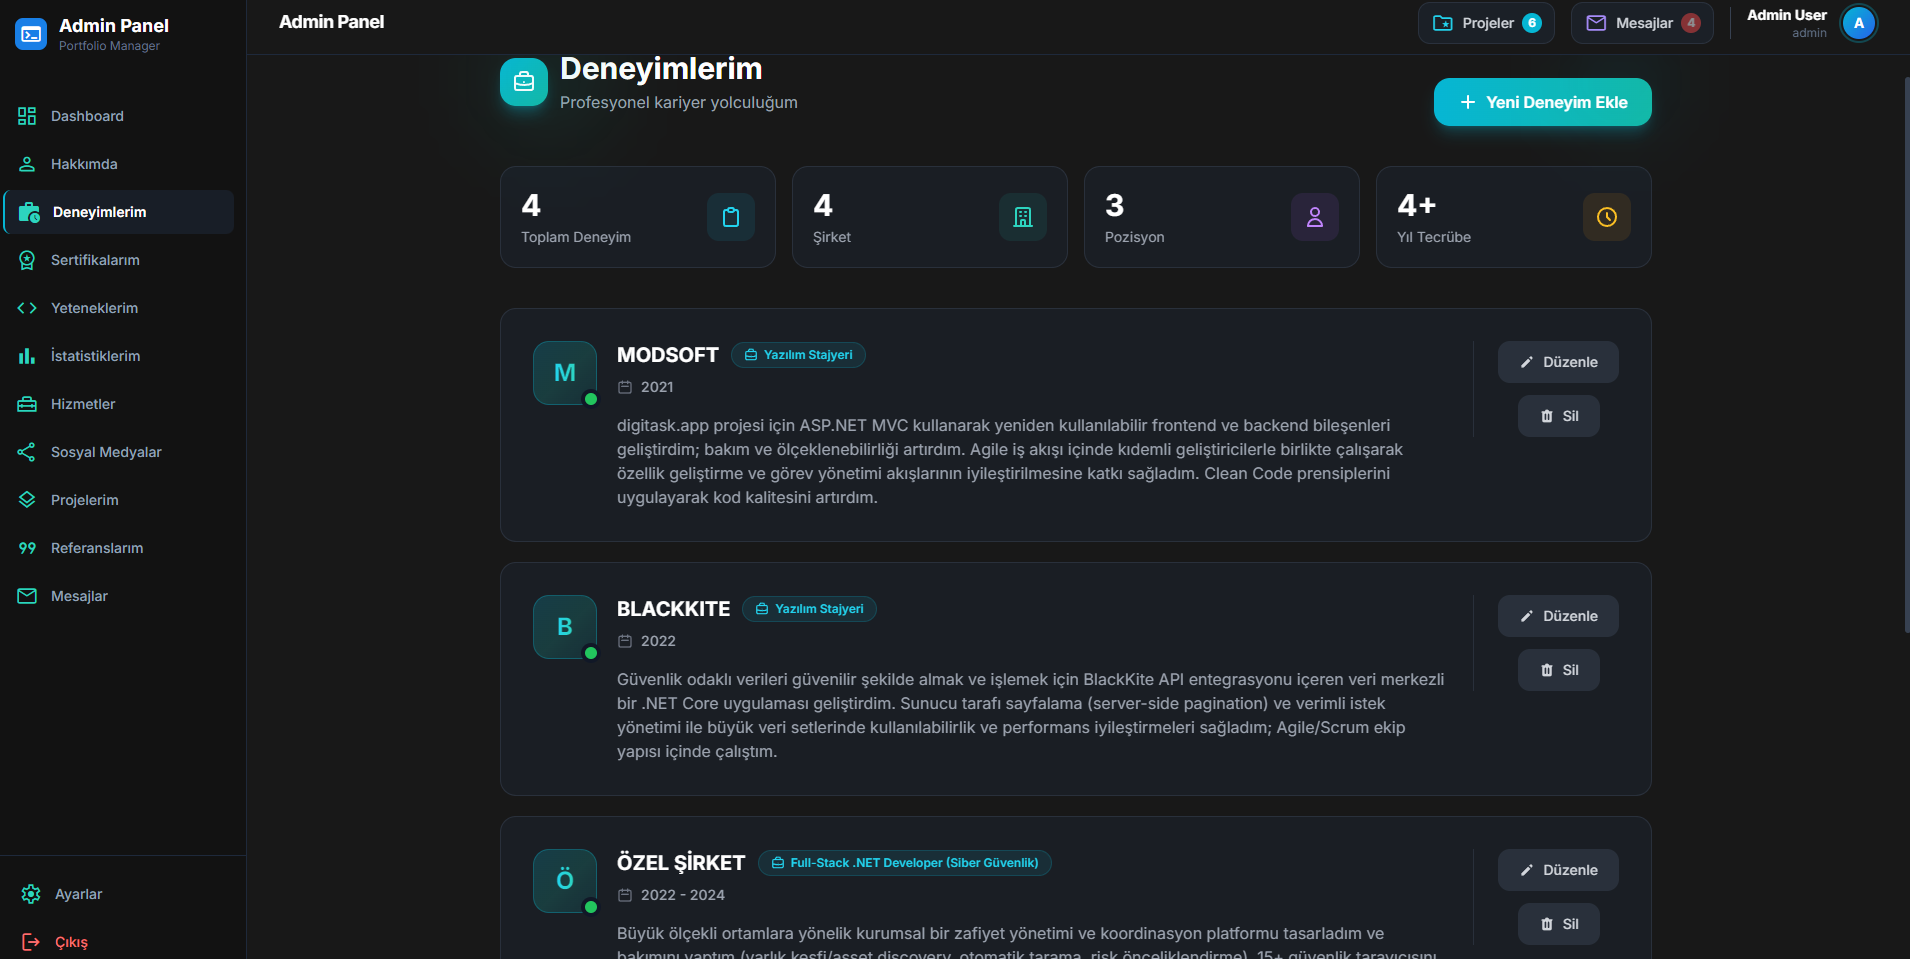The width and height of the screenshot is (1910, 959).
Task: Click the Çıkış logout icon
Action: click(x=31, y=942)
